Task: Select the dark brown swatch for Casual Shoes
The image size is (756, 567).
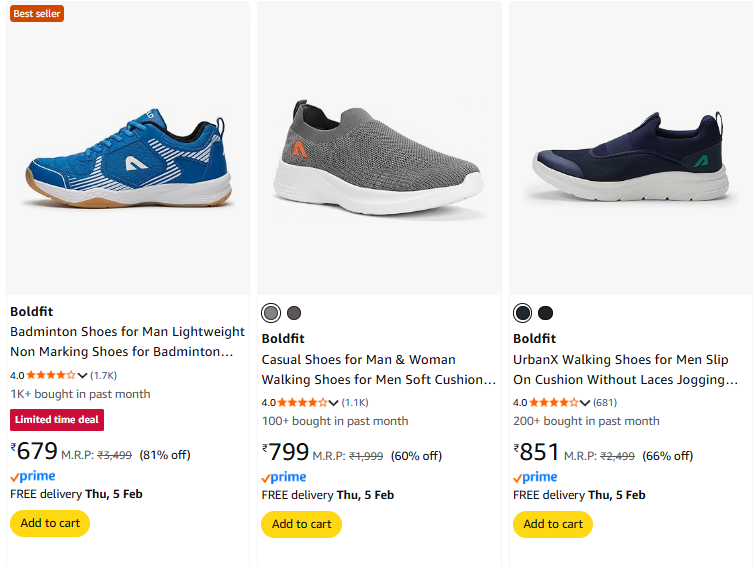Action: point(294,313)
